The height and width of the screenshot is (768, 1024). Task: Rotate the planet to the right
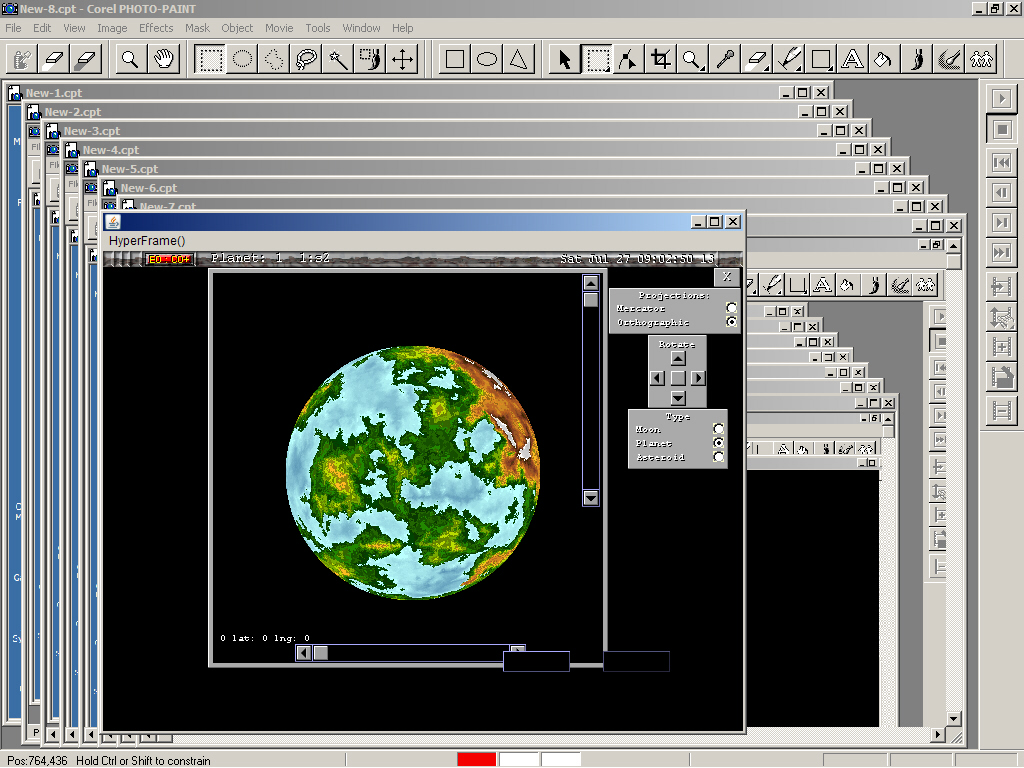[x=698, y=378]
